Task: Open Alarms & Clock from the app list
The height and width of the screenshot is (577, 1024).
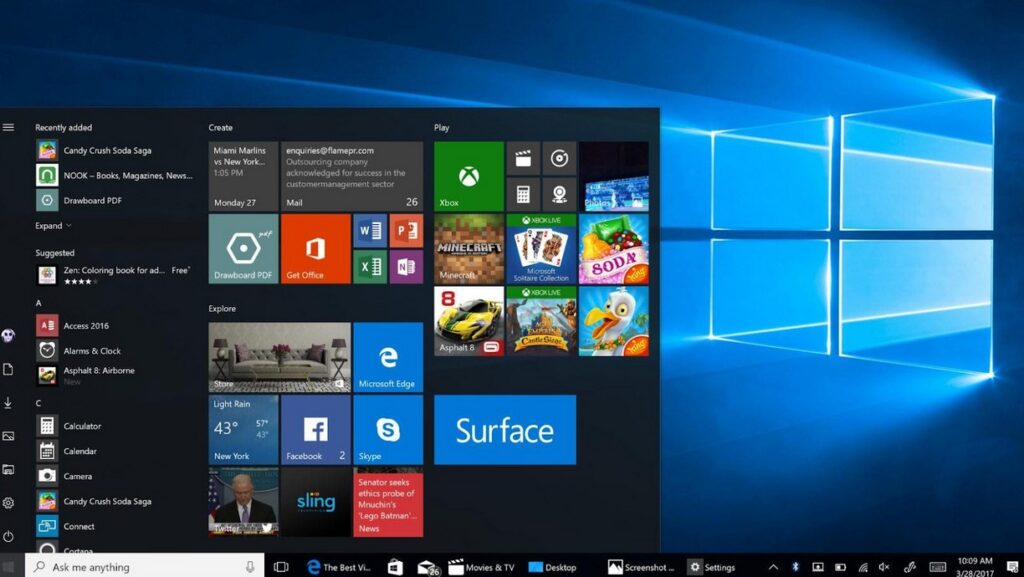Action: [x=115, y=351]
